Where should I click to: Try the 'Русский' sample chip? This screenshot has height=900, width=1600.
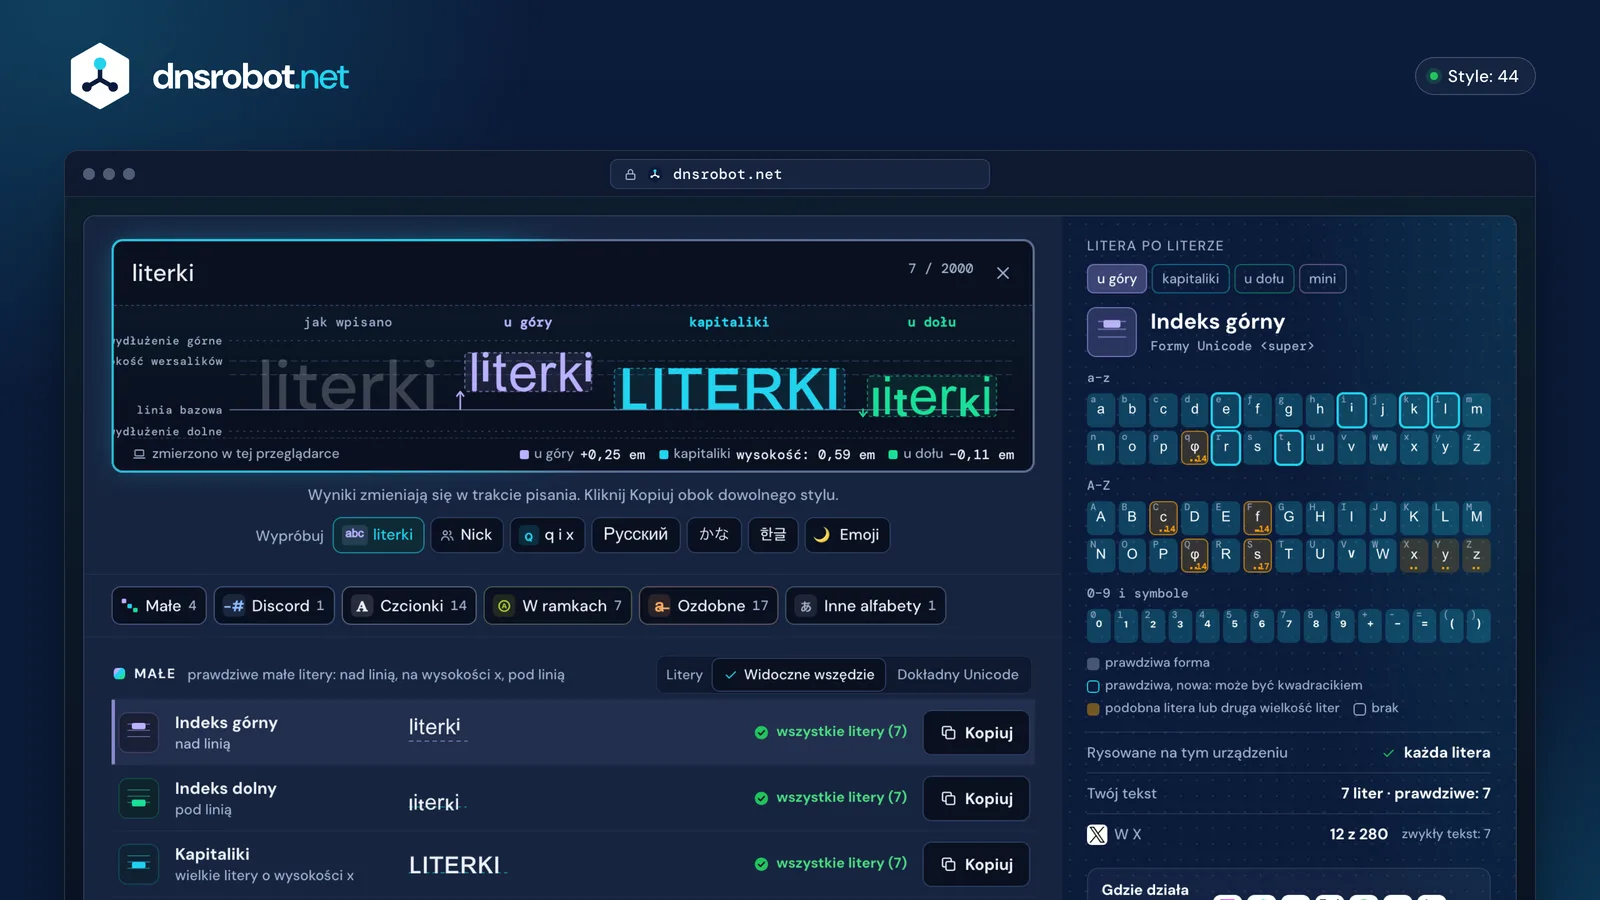pyautogui.click(x=636, y=535)
